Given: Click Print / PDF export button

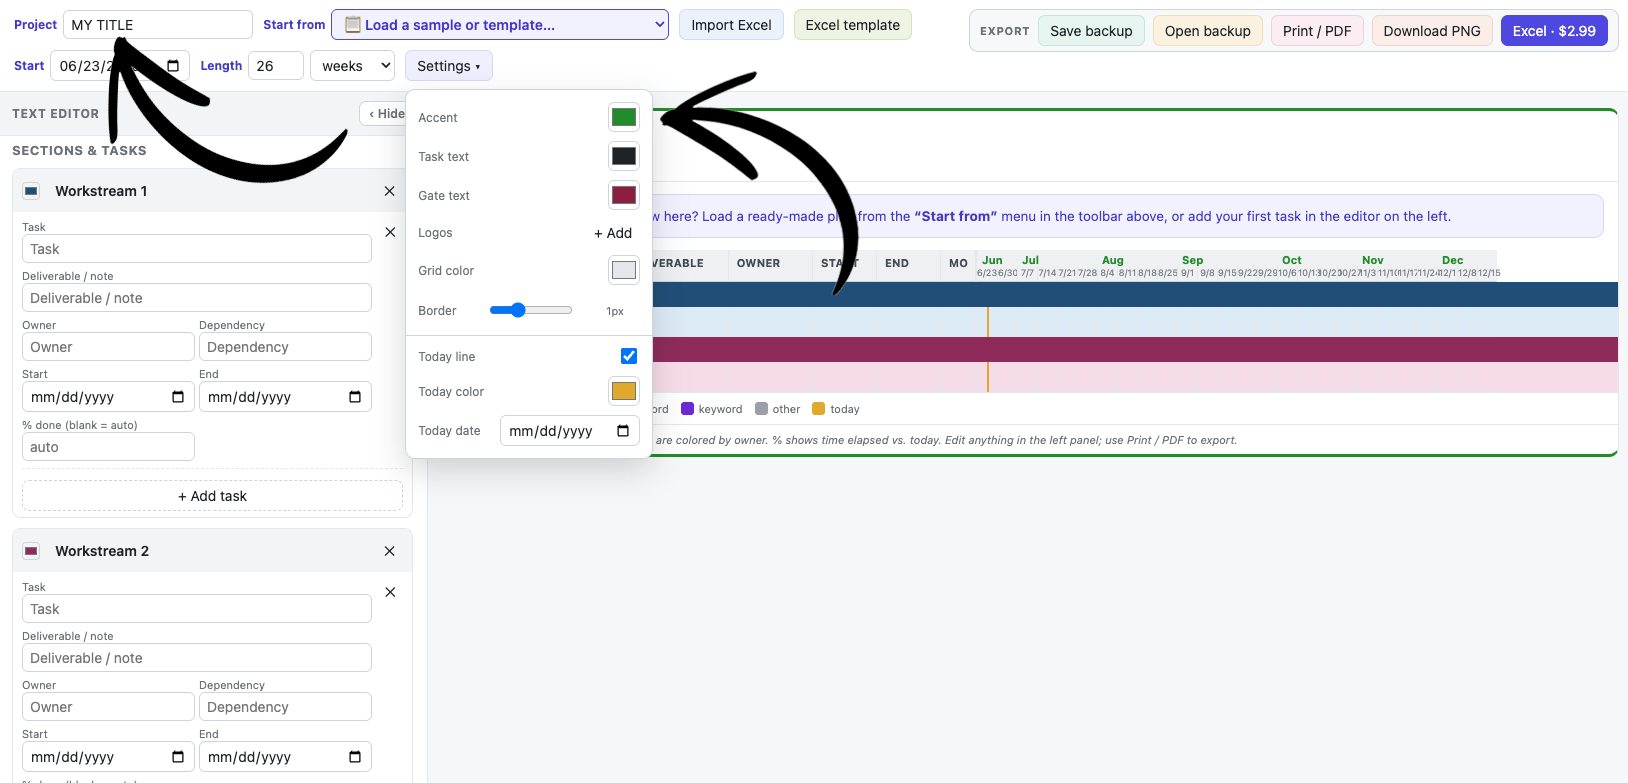Looking at the screenshot, I should (x=1317, y=31).
